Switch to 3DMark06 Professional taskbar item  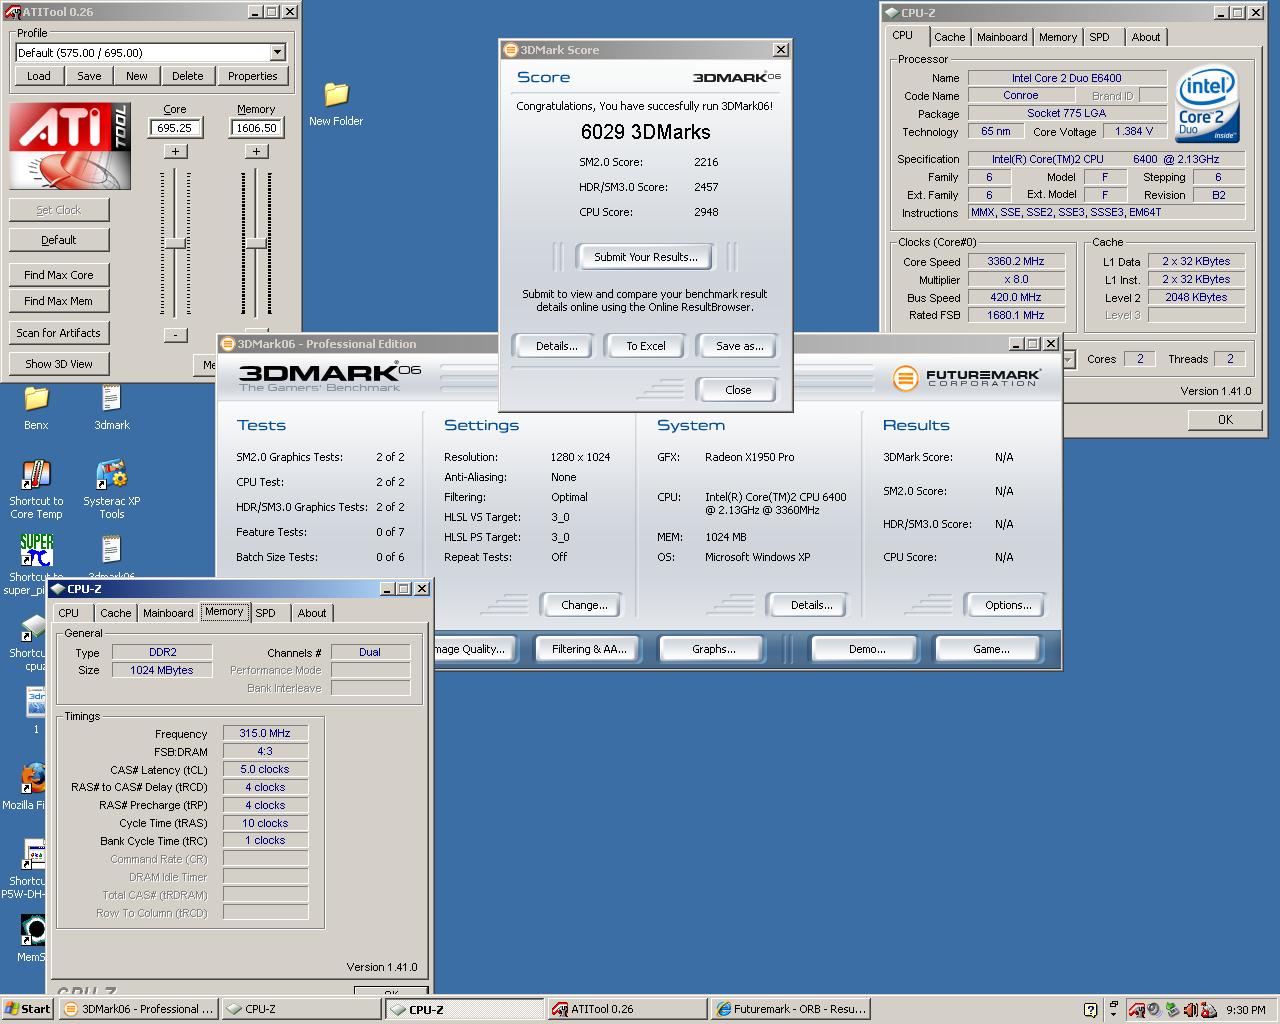(x=138, y=1009)
